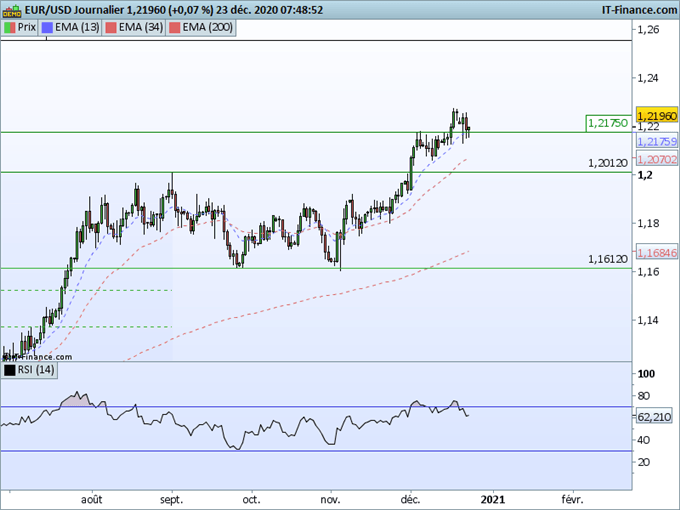680x510 pixels.
Task: Click the 80 RSI axis value
Action: 644,396
